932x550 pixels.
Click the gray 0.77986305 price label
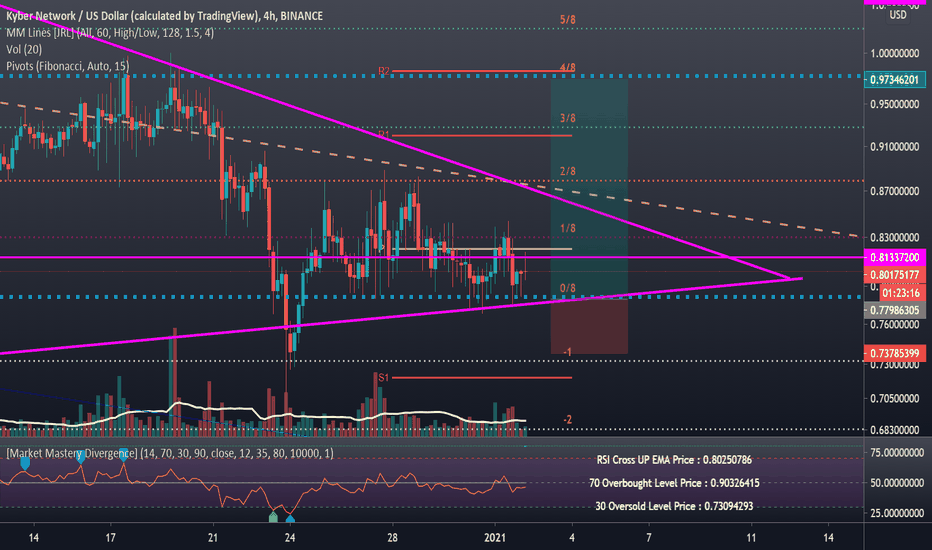pyautogui.click(x=895, y=310)
